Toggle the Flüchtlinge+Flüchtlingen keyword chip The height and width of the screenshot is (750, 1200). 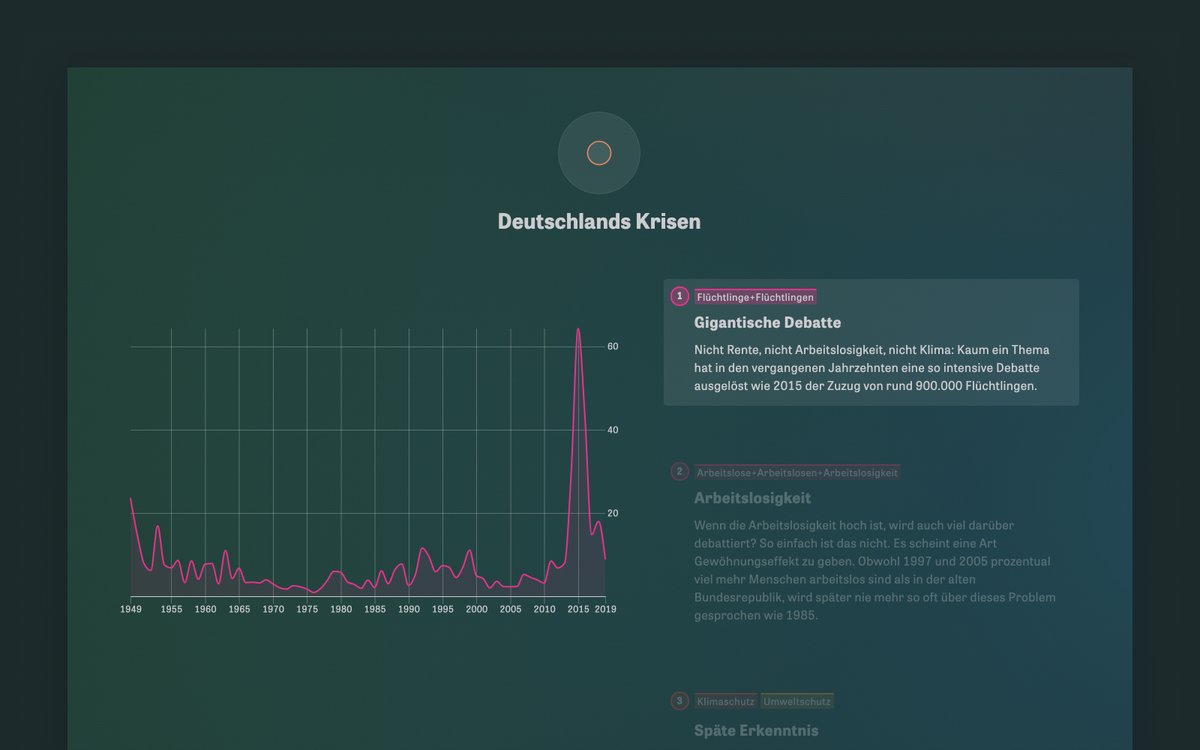(x=755, y=296)
